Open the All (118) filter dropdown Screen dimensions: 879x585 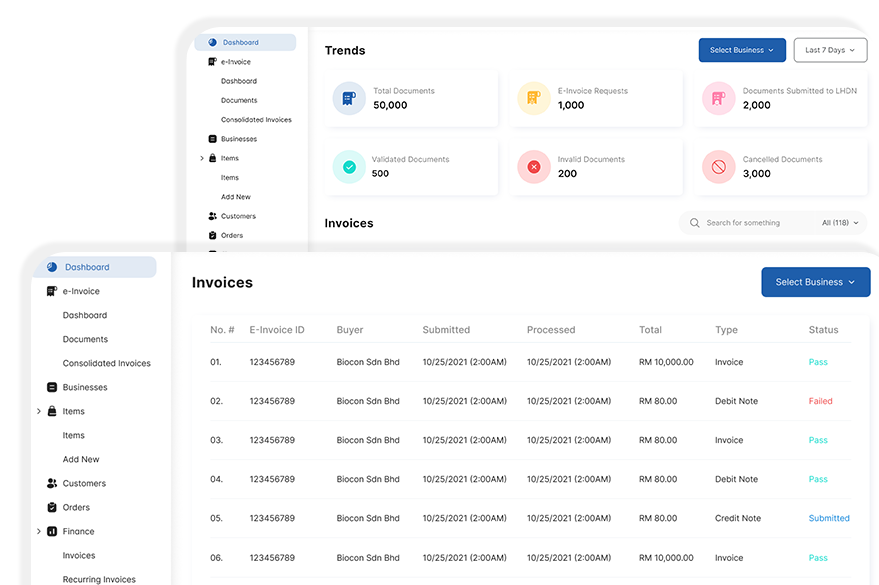(x=840, y=223)
